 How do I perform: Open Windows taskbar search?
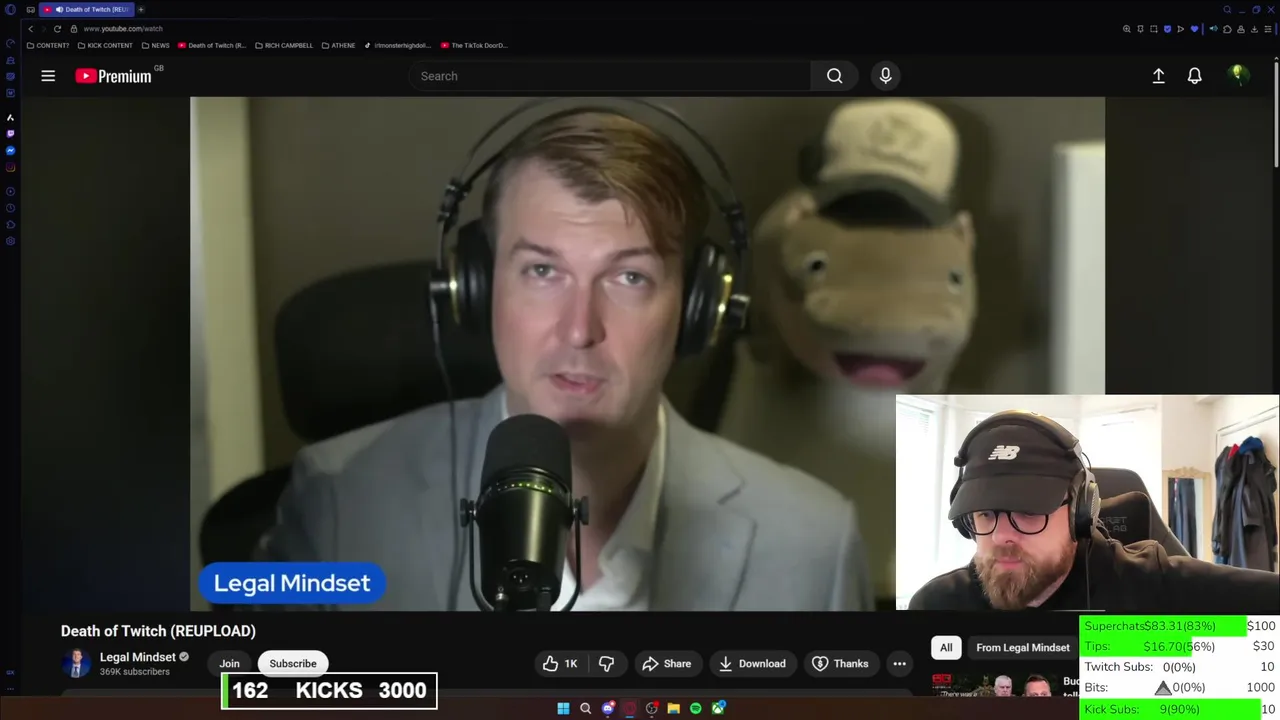(585, 708)
